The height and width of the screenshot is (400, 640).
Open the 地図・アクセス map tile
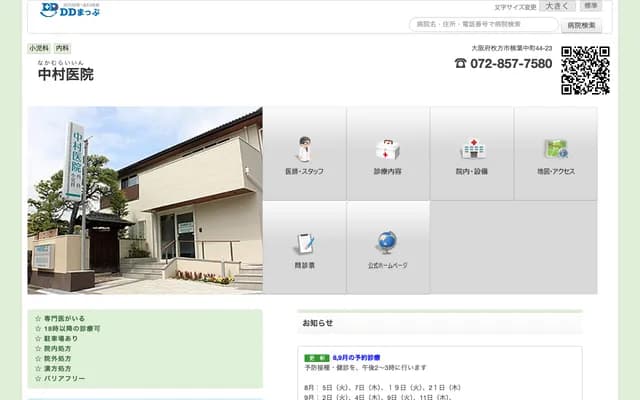point(556,153)
